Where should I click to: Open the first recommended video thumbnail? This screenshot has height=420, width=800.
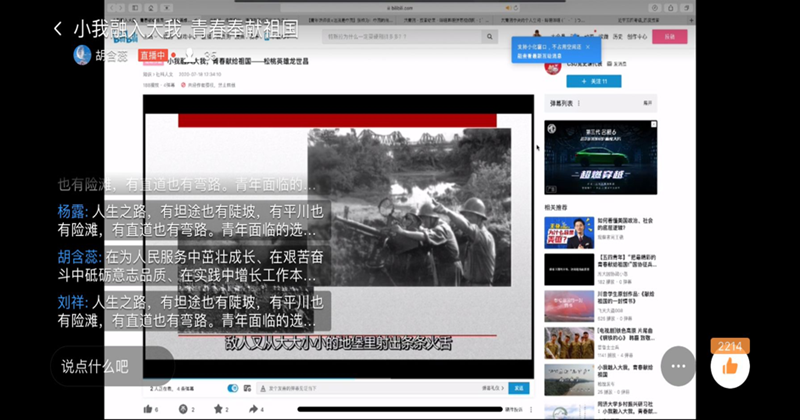point(568,234)
